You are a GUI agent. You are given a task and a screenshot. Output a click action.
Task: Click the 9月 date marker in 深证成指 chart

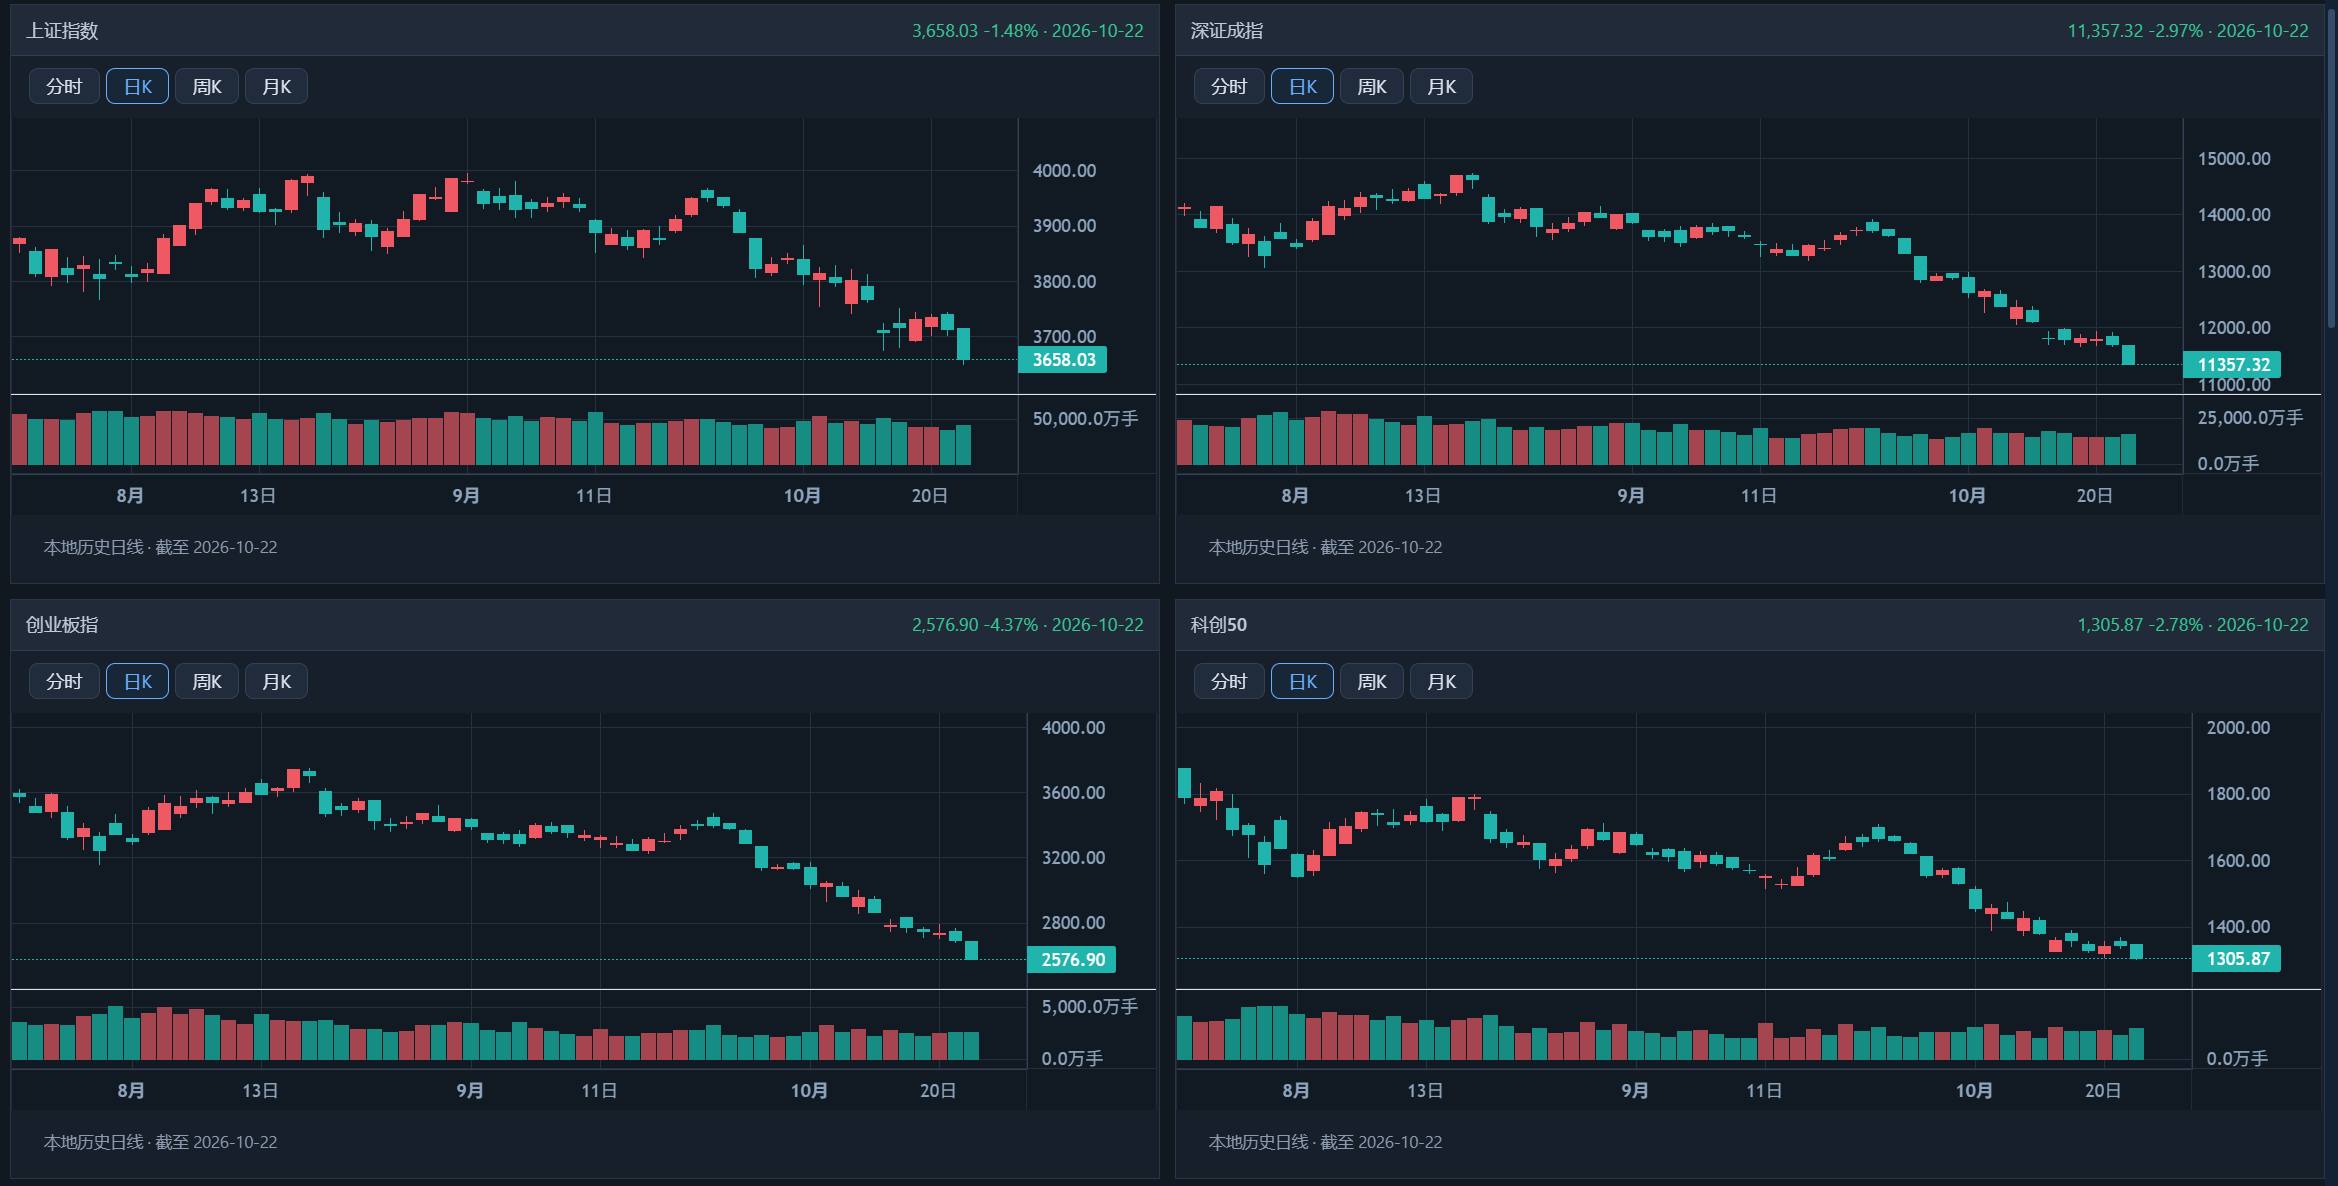coord(1631,496)
